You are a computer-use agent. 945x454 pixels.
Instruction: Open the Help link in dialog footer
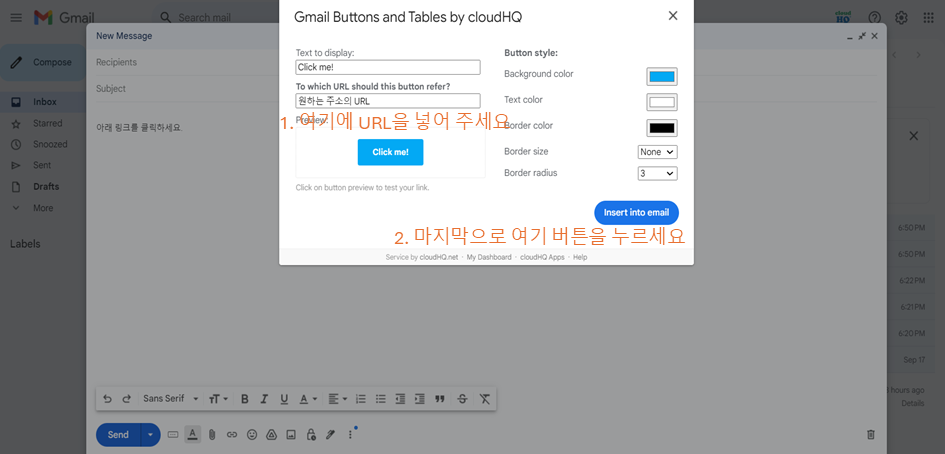point(580,257)
